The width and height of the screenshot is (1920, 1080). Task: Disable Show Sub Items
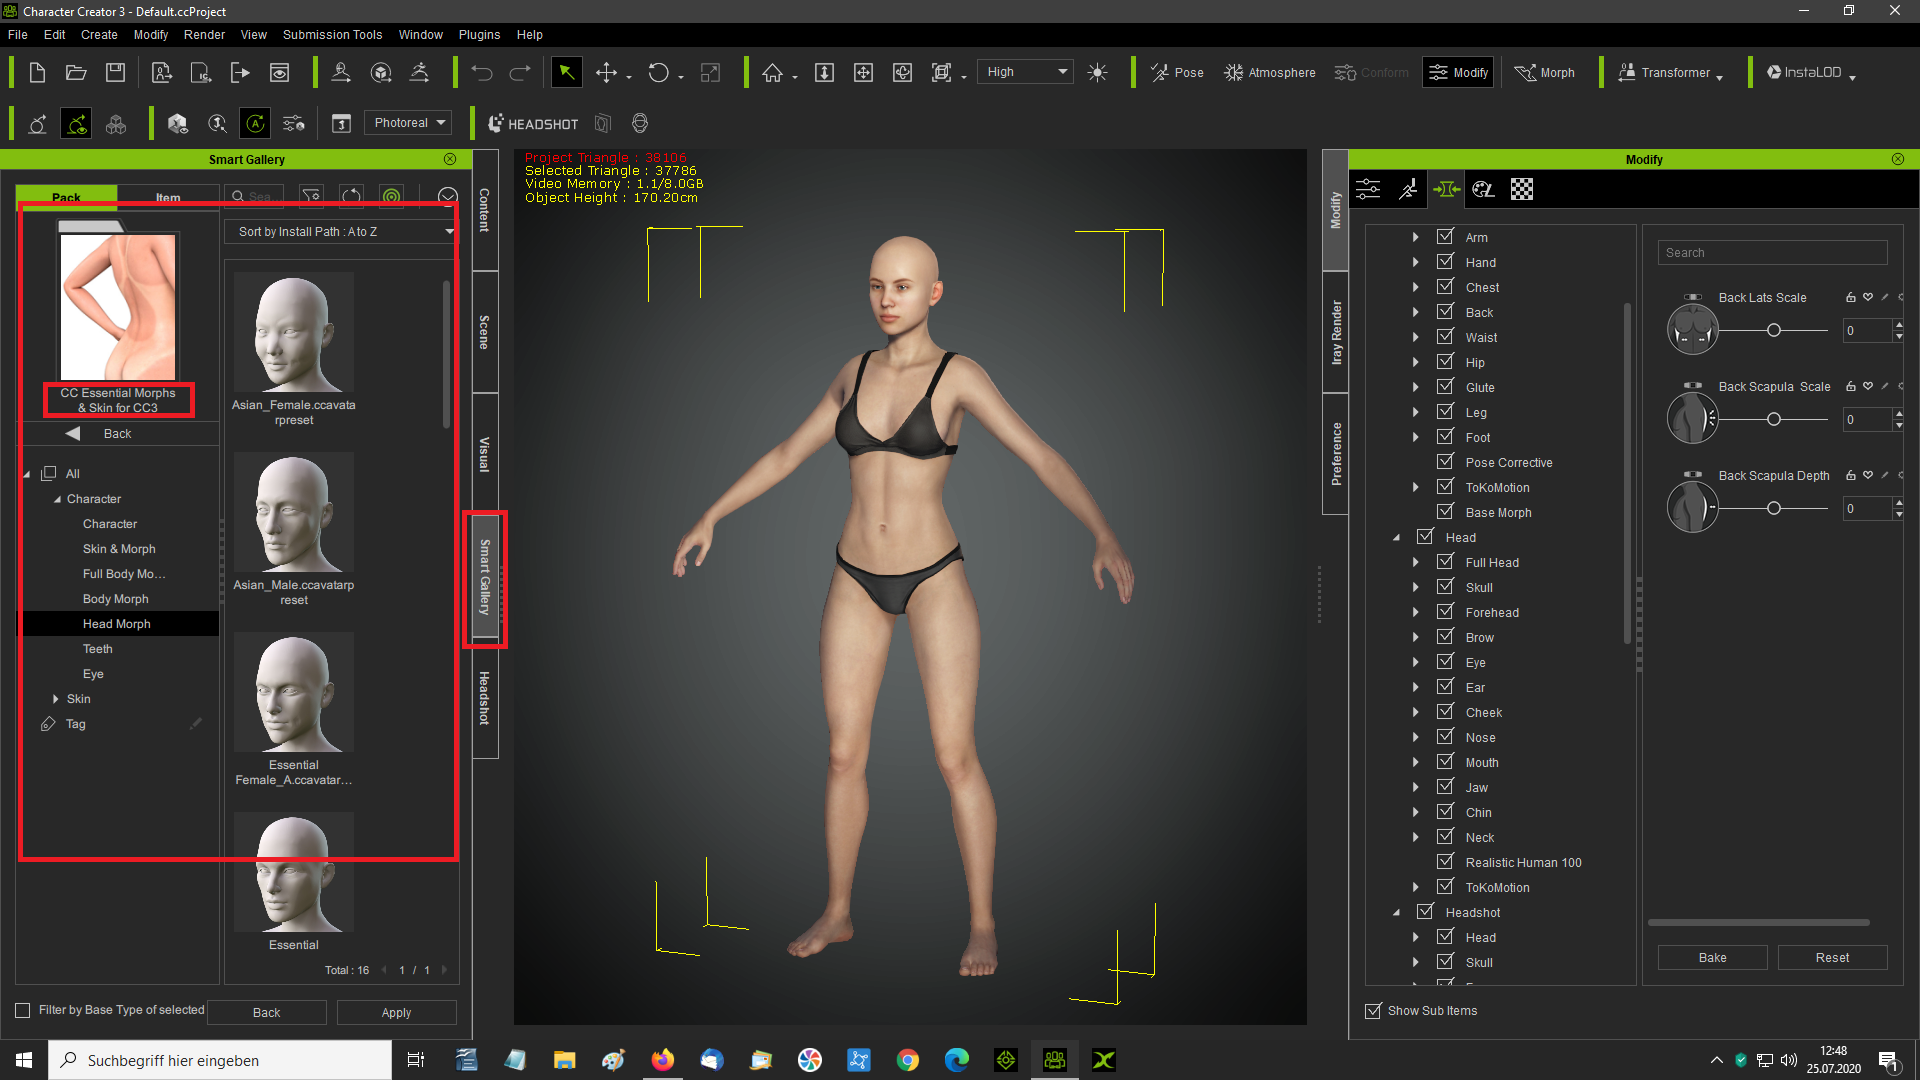[x=1373, y=1011]
